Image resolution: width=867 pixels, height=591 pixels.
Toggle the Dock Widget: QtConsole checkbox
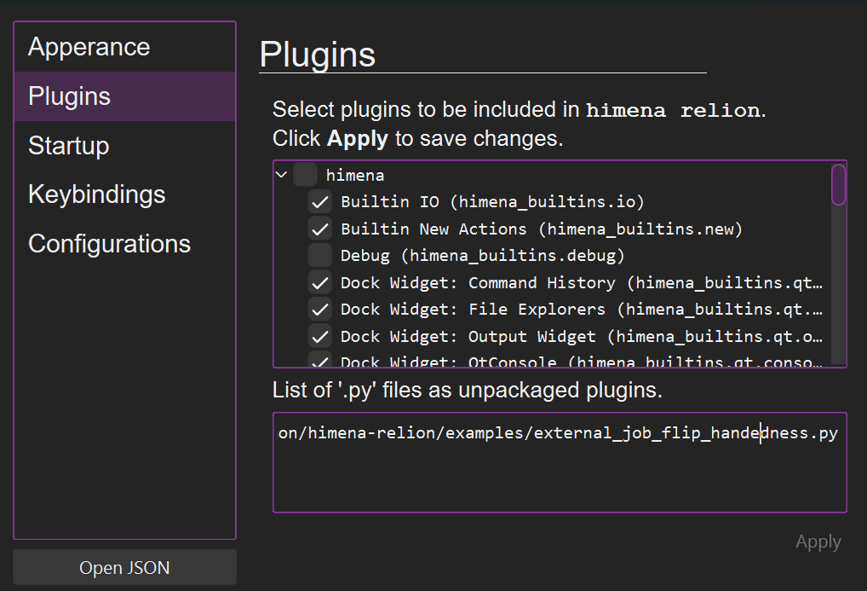tap(320, 361)
